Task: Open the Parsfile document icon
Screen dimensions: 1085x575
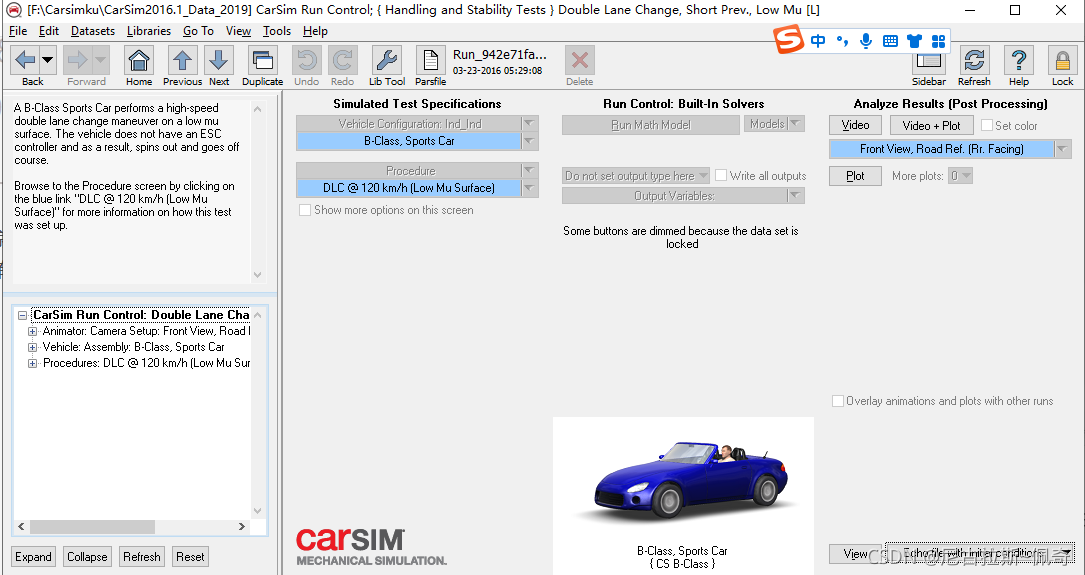Action: pyautogui.click(x=430, y=60)
